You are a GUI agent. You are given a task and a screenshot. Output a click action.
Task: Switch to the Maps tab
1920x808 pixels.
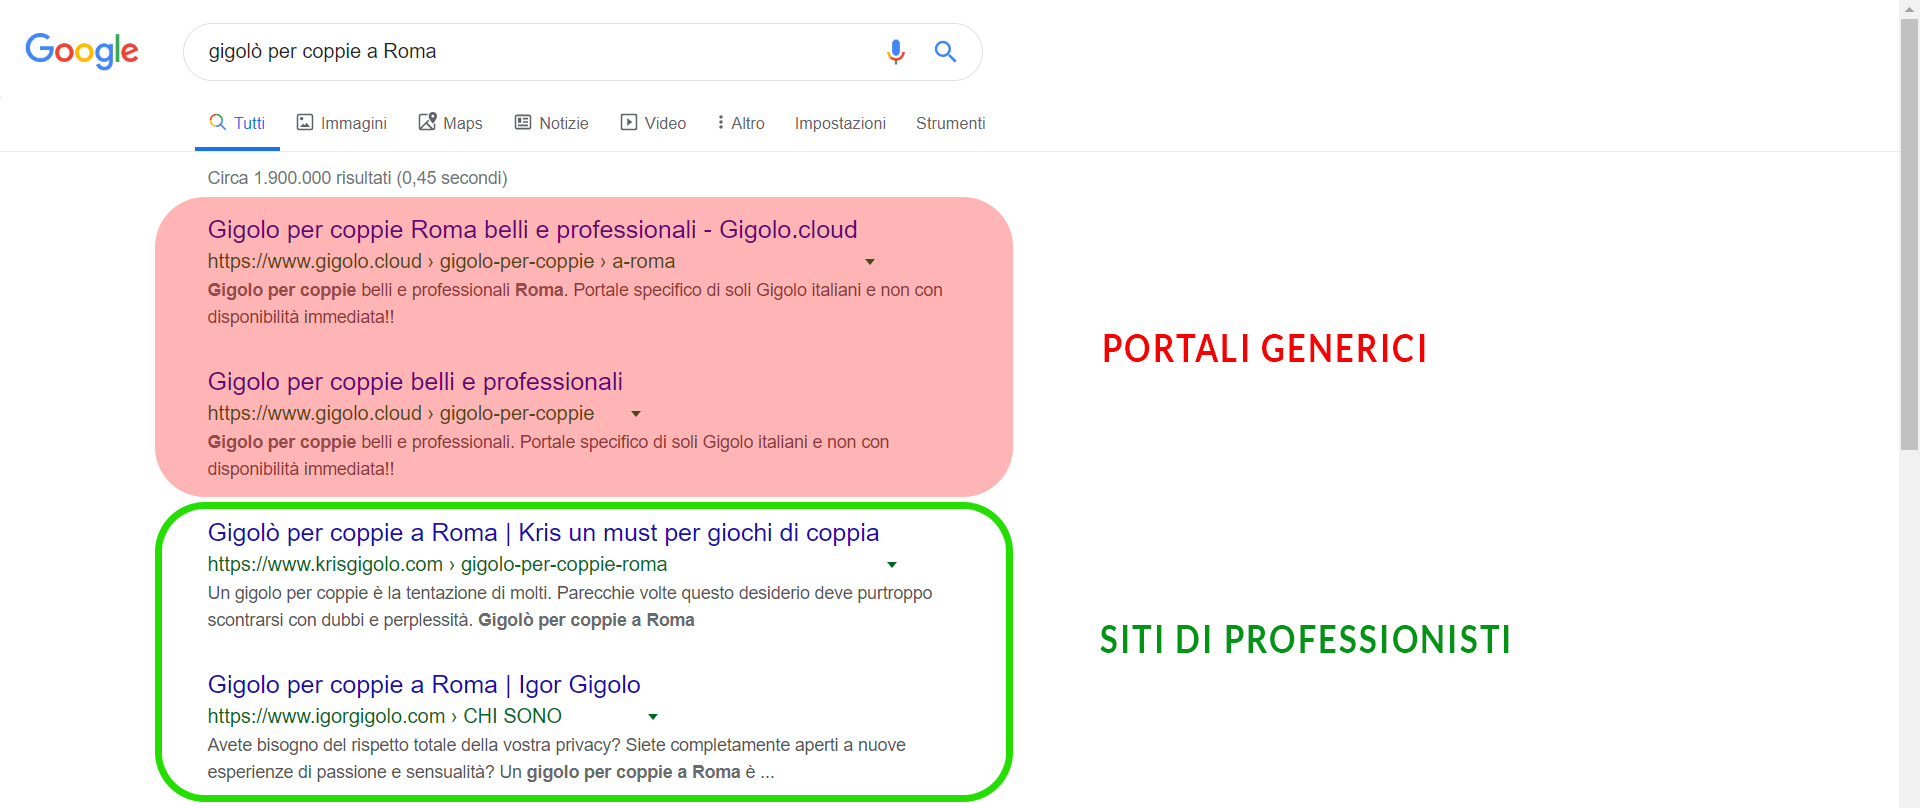(450, 123)
